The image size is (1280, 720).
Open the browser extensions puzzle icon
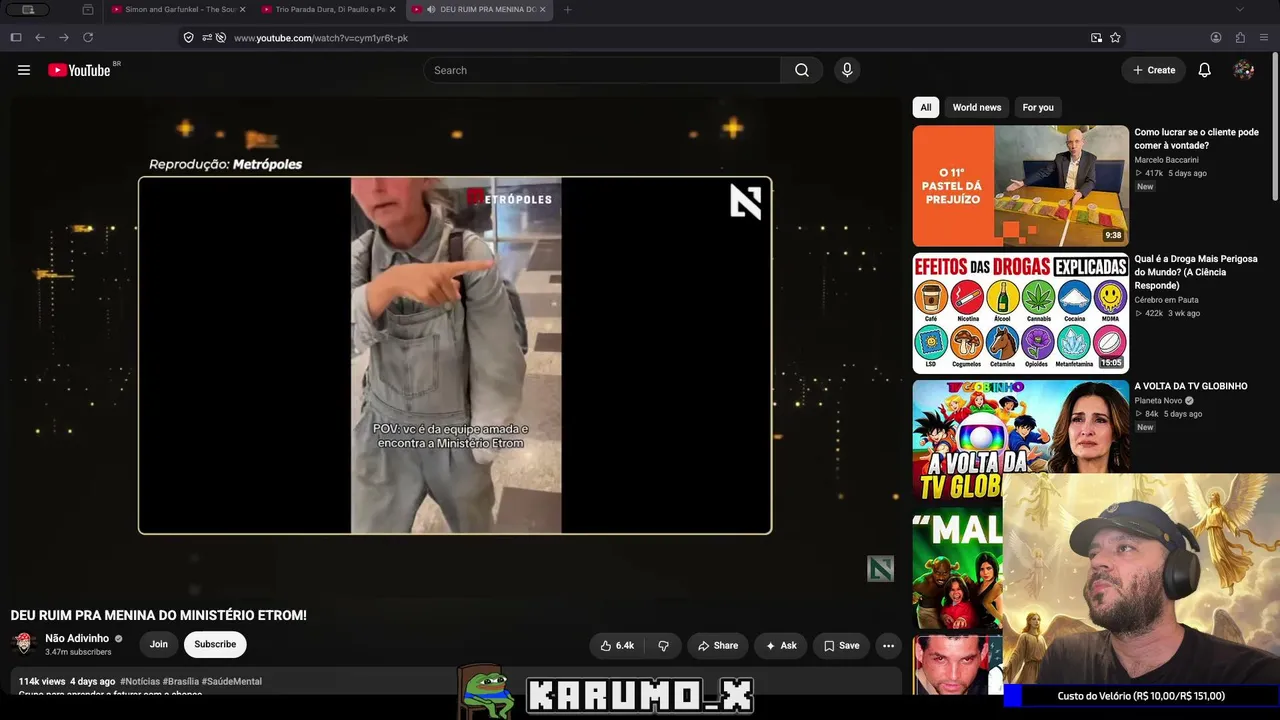(1240, 38)
